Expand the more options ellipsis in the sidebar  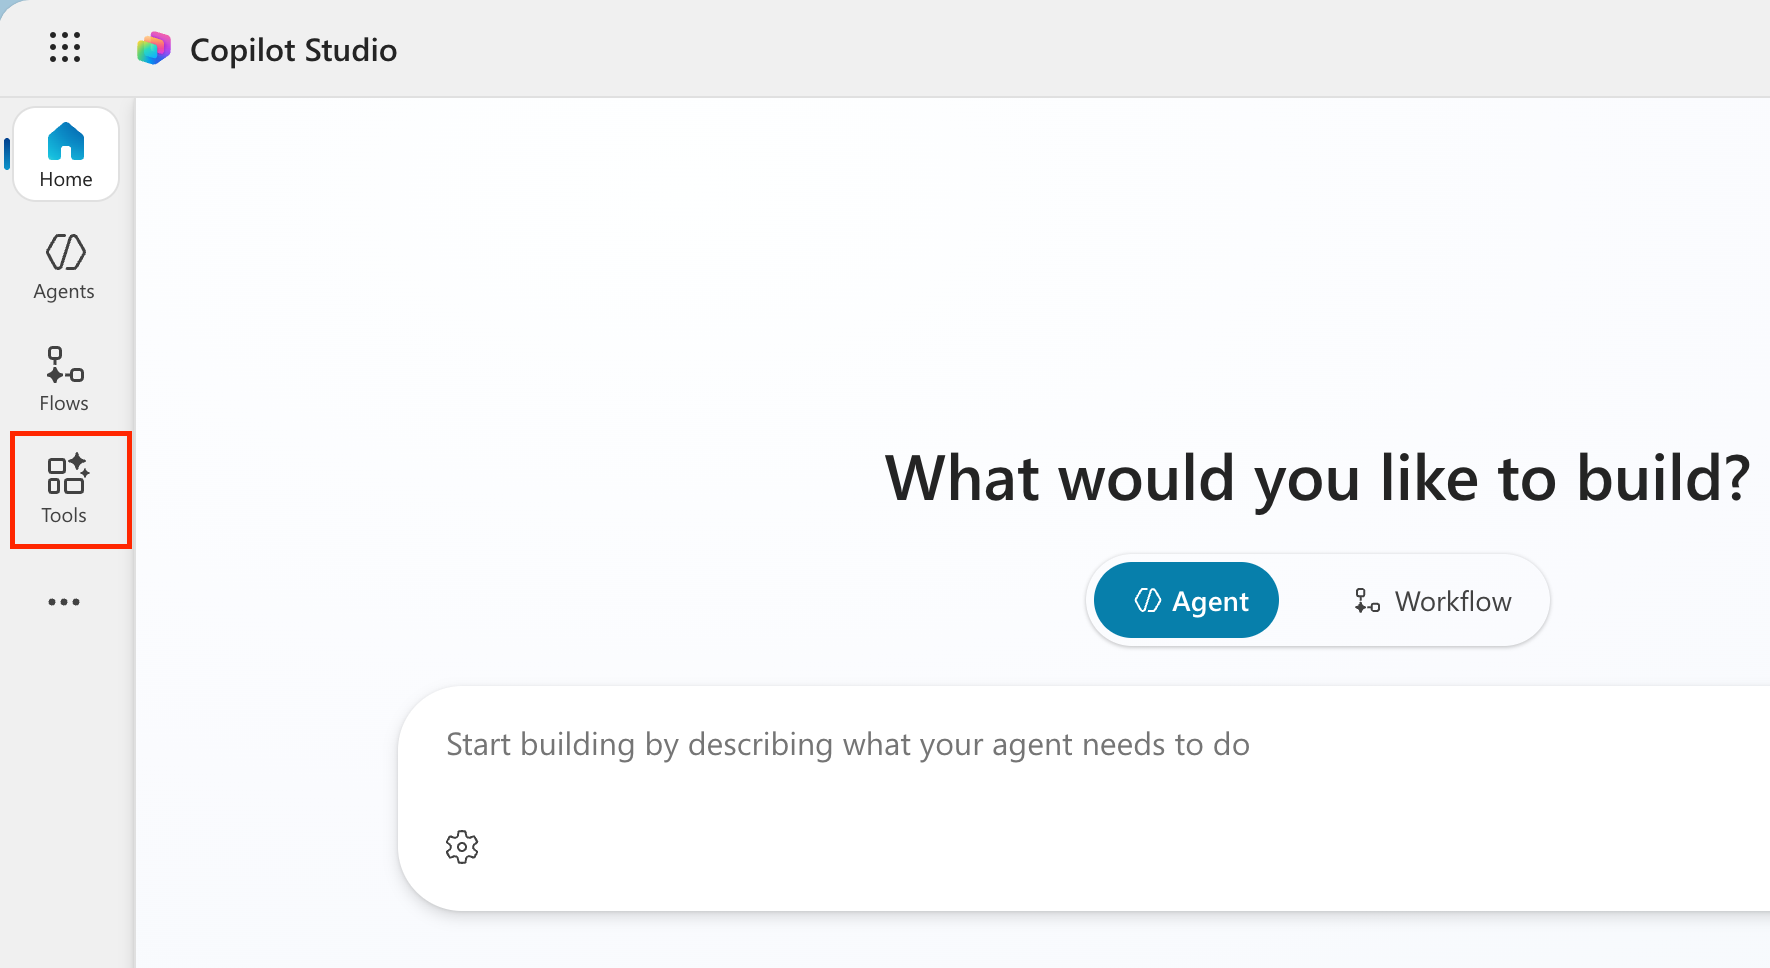(64, 601)
